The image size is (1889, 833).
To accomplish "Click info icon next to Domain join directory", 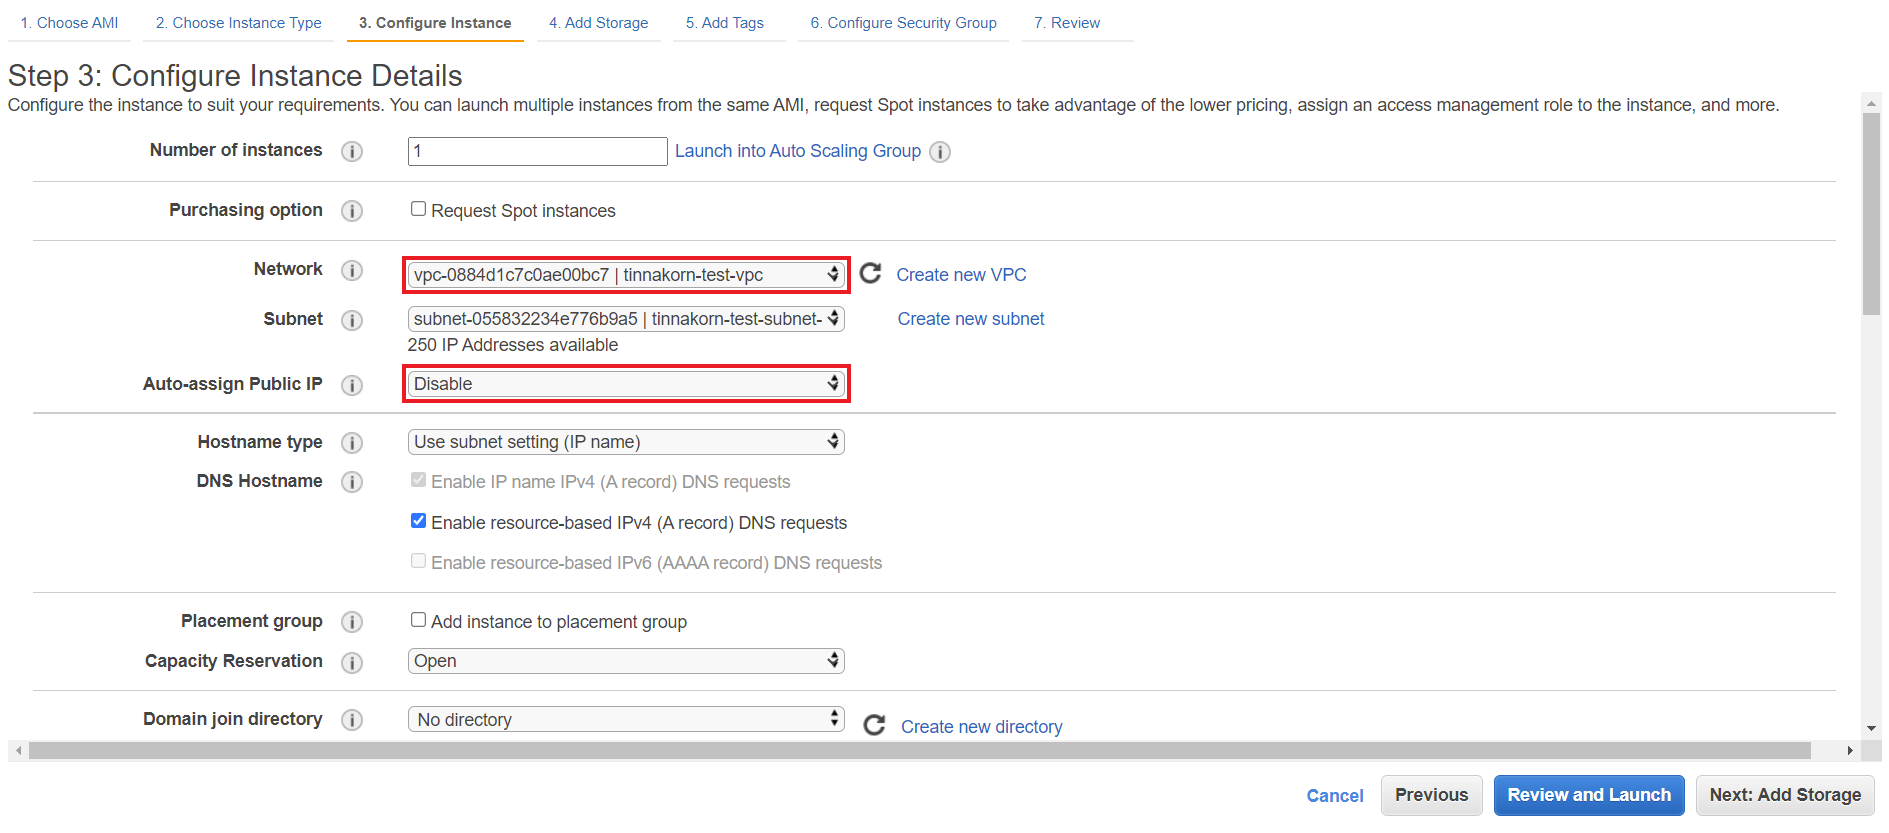I will point(352,720).
